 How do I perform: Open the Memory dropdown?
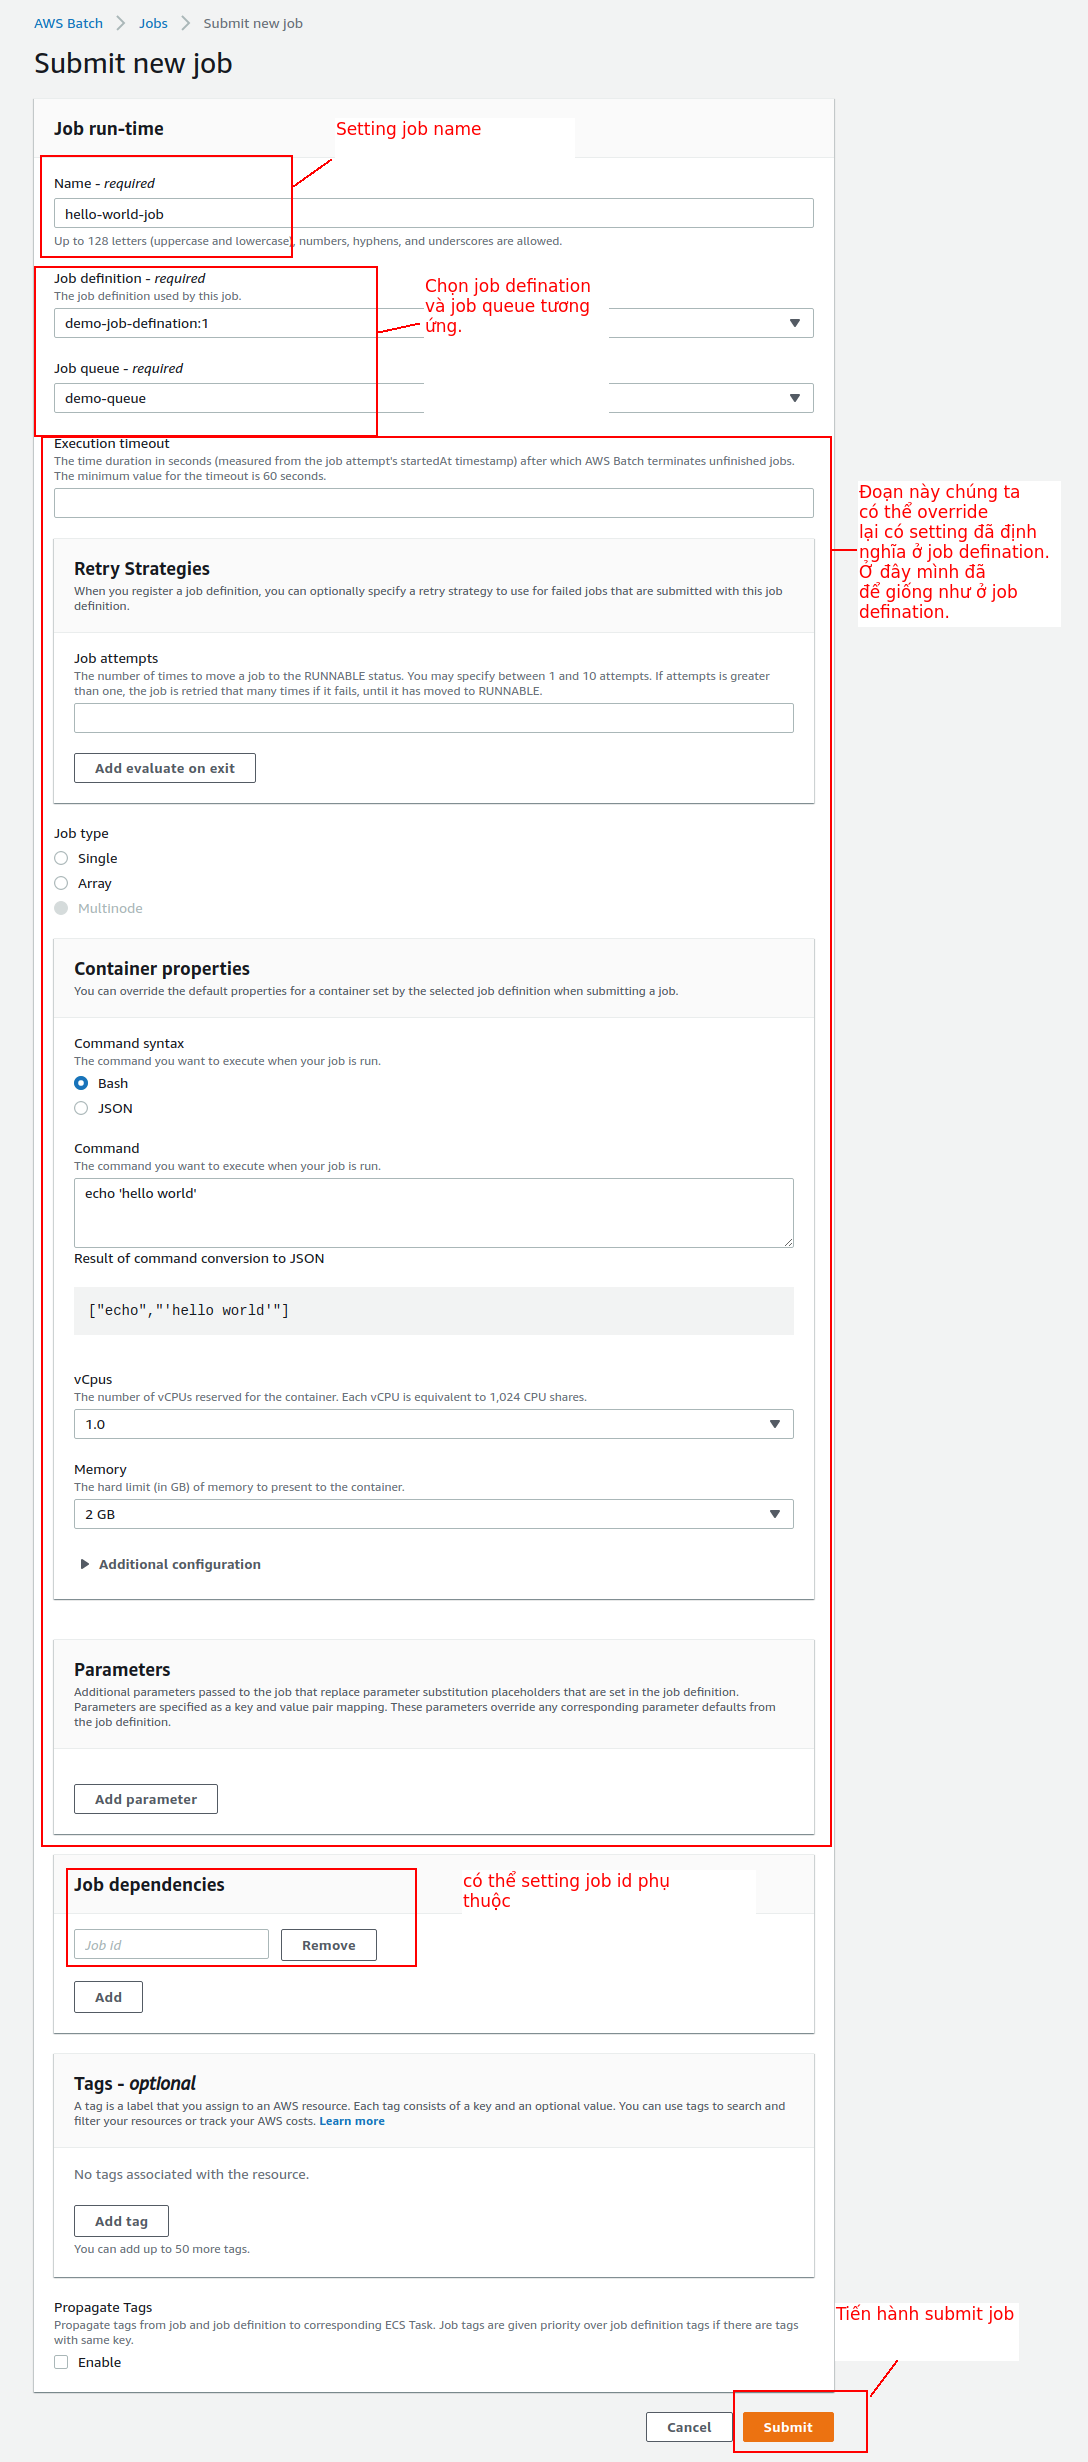(x=774, y=1514)
